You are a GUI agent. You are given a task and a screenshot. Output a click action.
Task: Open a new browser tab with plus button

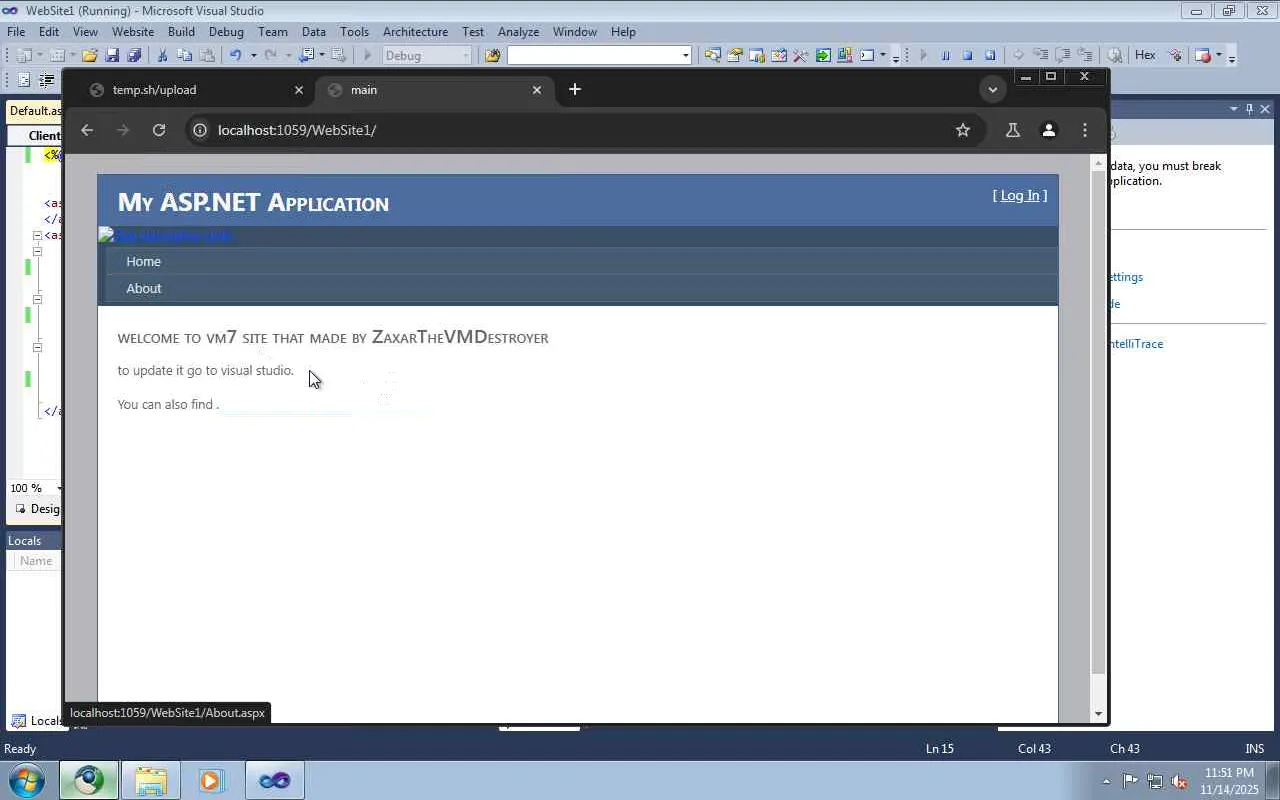tap(575, 89)
